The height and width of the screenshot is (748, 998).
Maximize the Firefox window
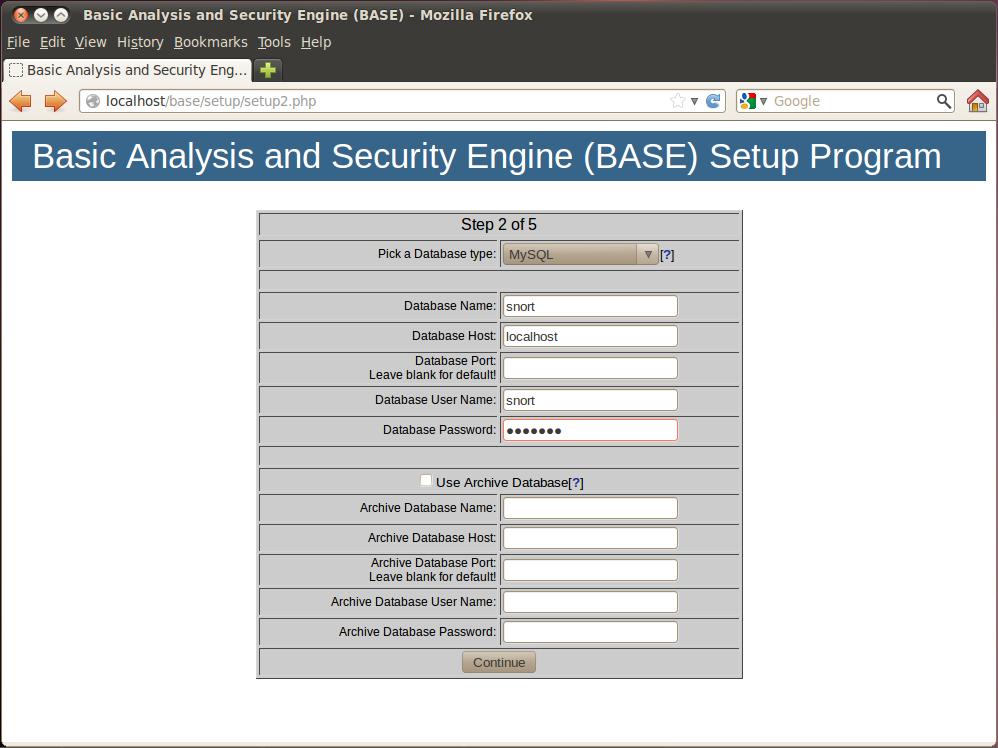[x=60, y=15]
